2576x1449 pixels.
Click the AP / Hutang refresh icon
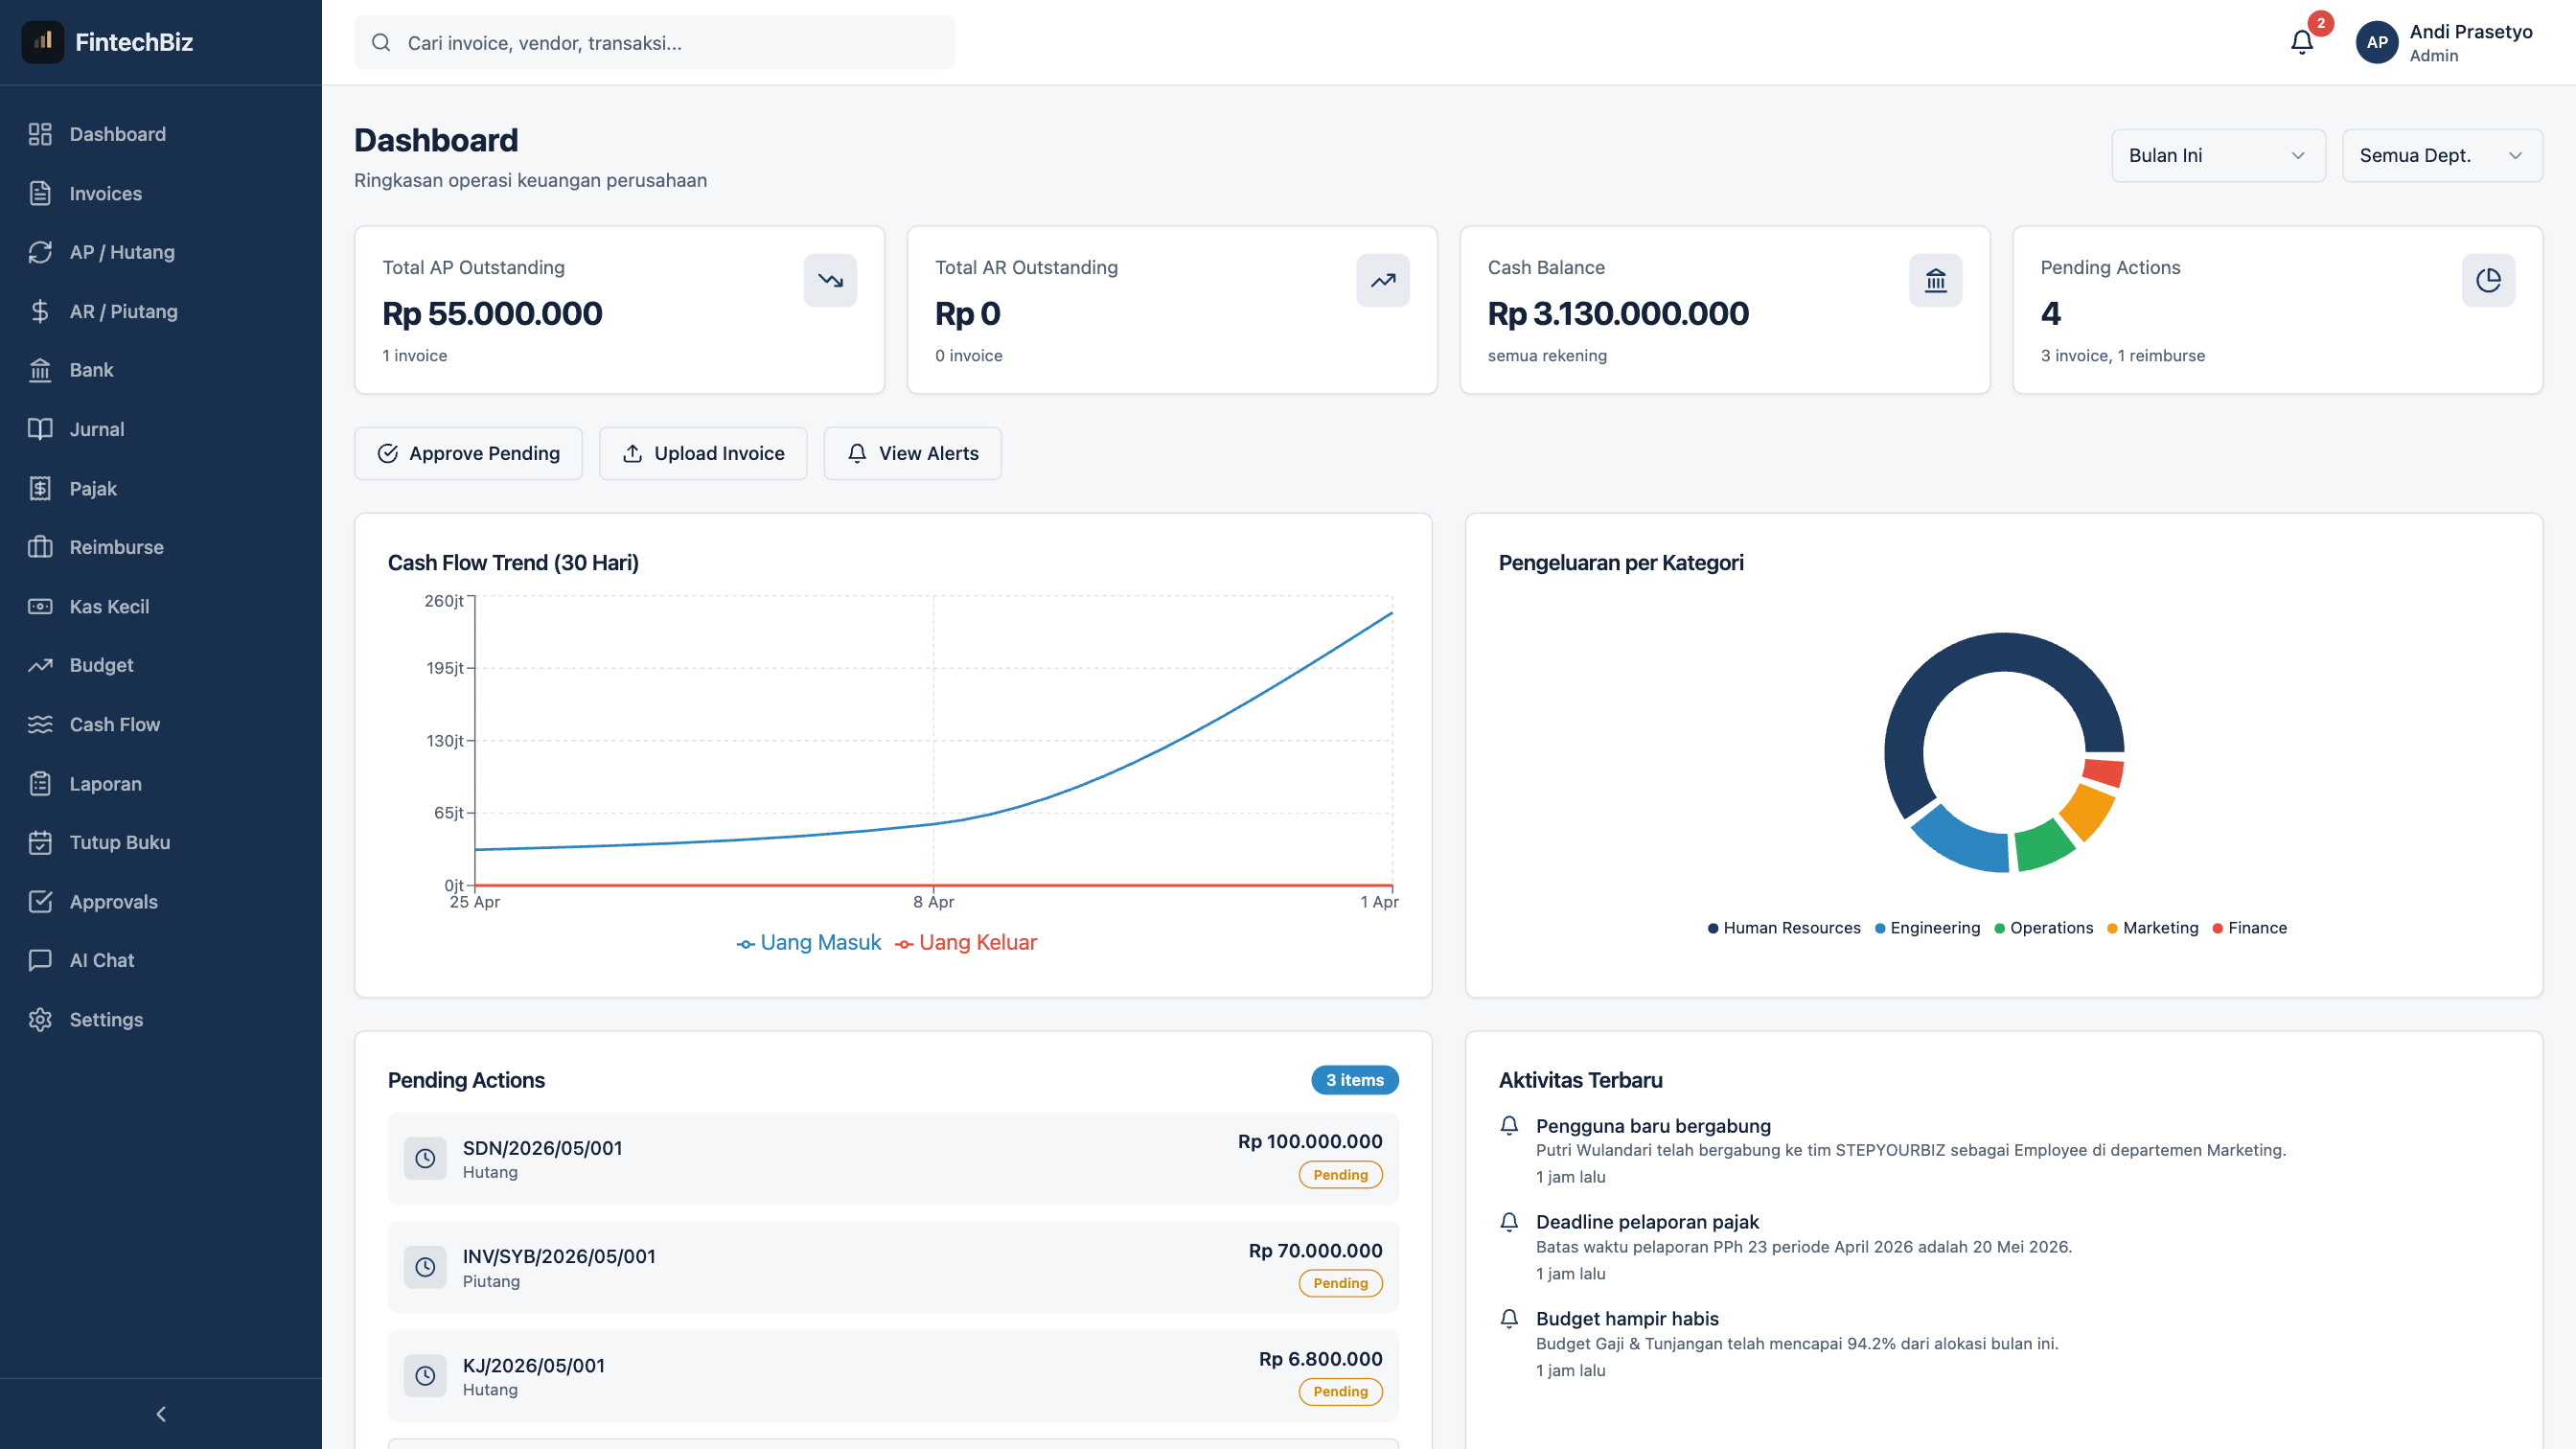pyautogui.click(x=40, y=252)
